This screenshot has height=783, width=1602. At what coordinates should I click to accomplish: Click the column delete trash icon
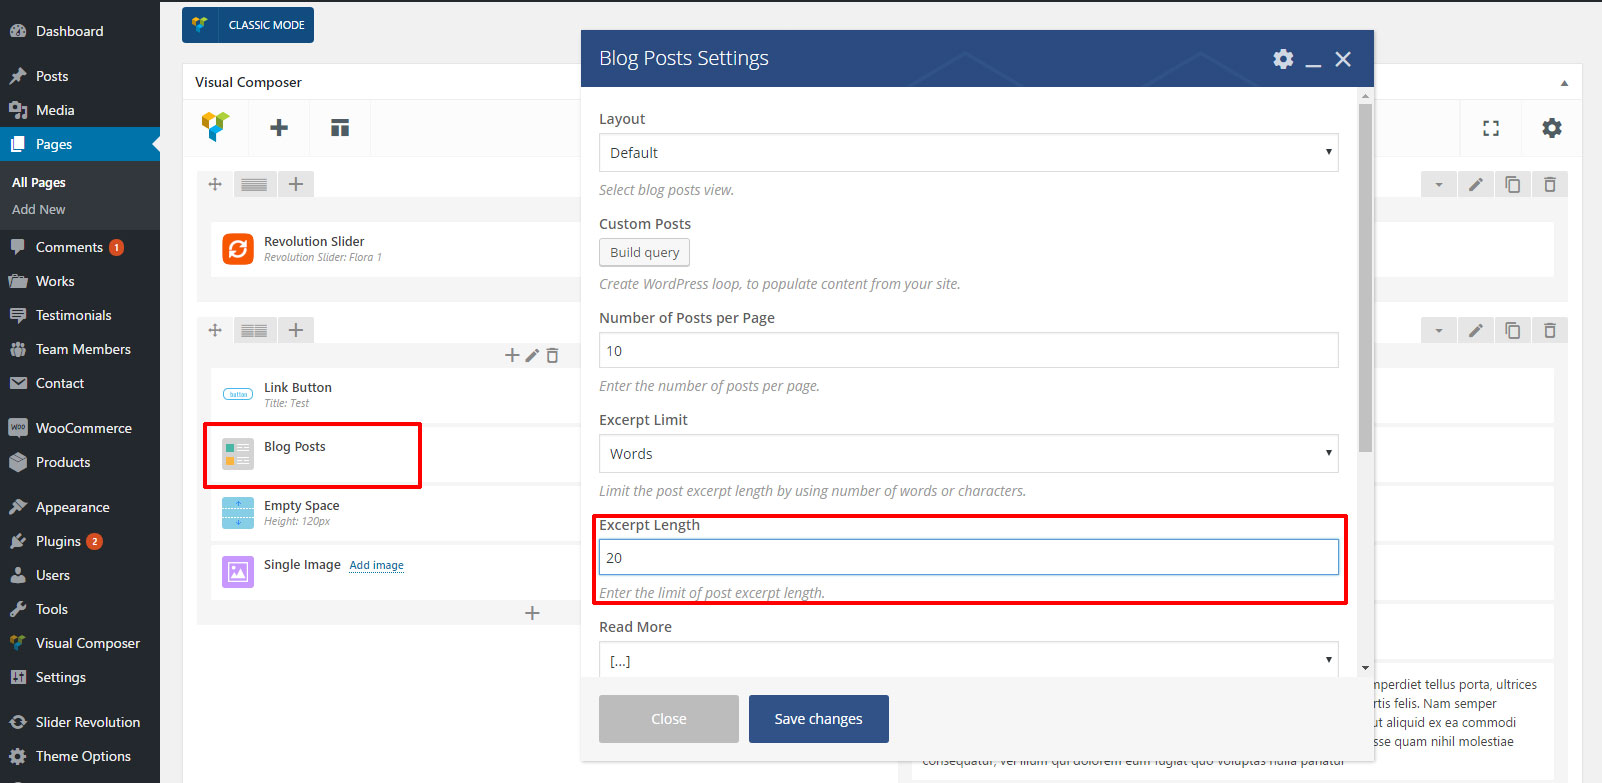coord(552,355)
